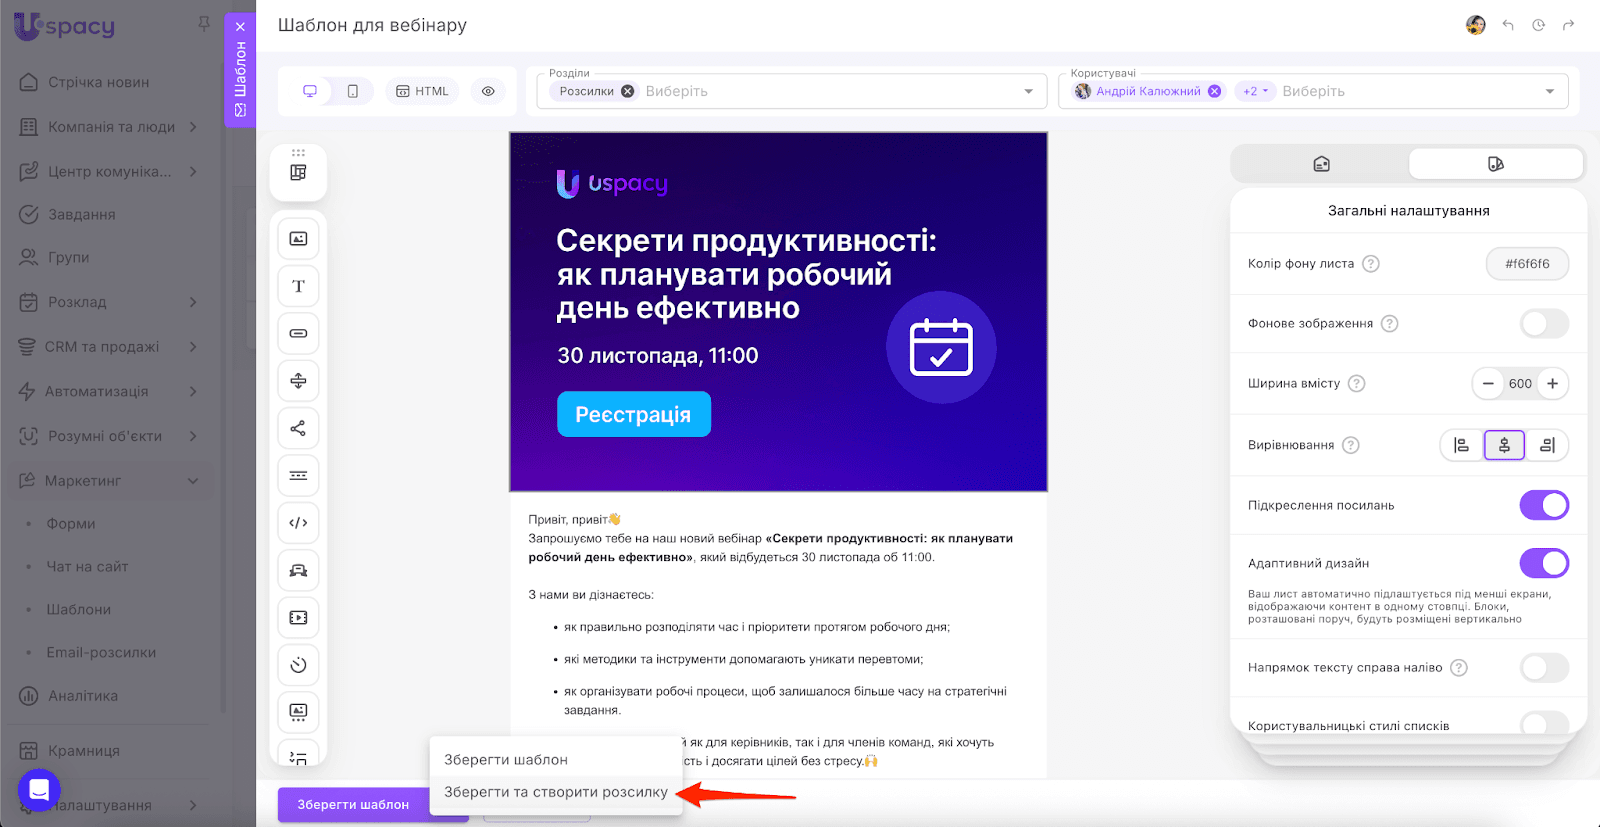Image resolution: width=1600 pixels, height=827 pixels.
Task: Click the eye preview icon
Action: pos(488,91)
